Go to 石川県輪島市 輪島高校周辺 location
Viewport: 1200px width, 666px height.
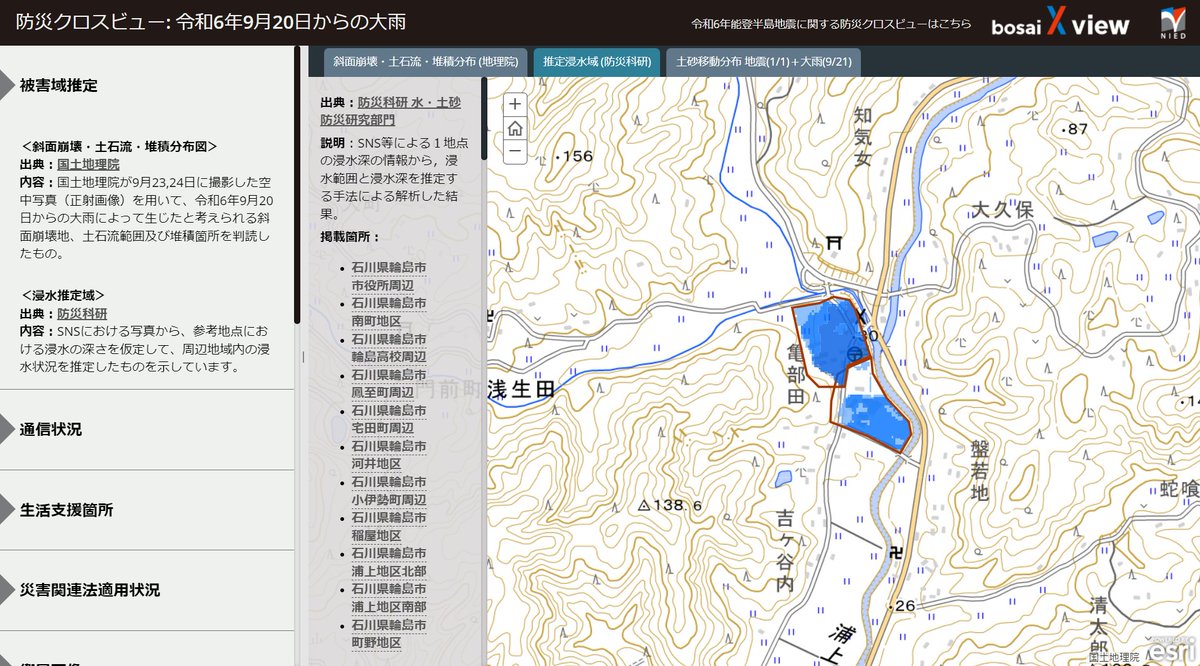[x=389, y=349]
